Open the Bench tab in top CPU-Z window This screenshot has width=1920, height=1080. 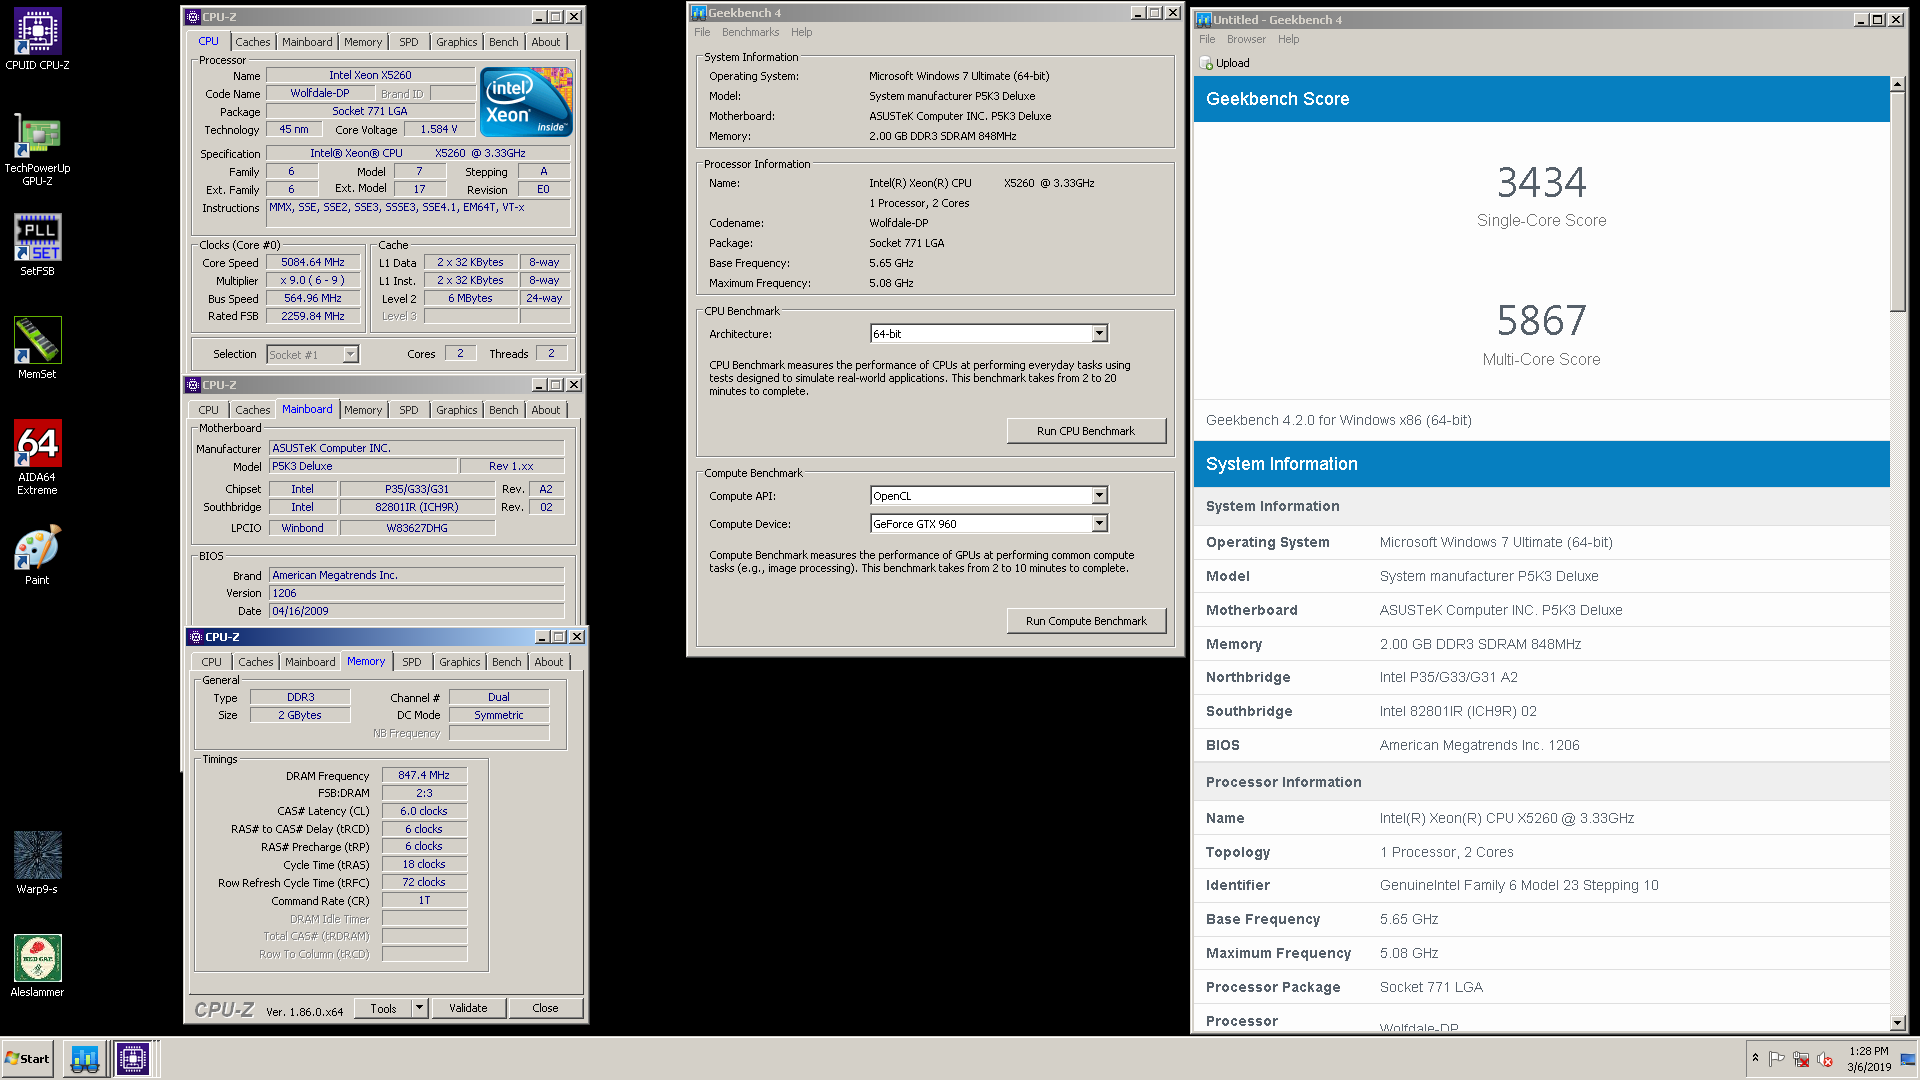click(504, 42)
